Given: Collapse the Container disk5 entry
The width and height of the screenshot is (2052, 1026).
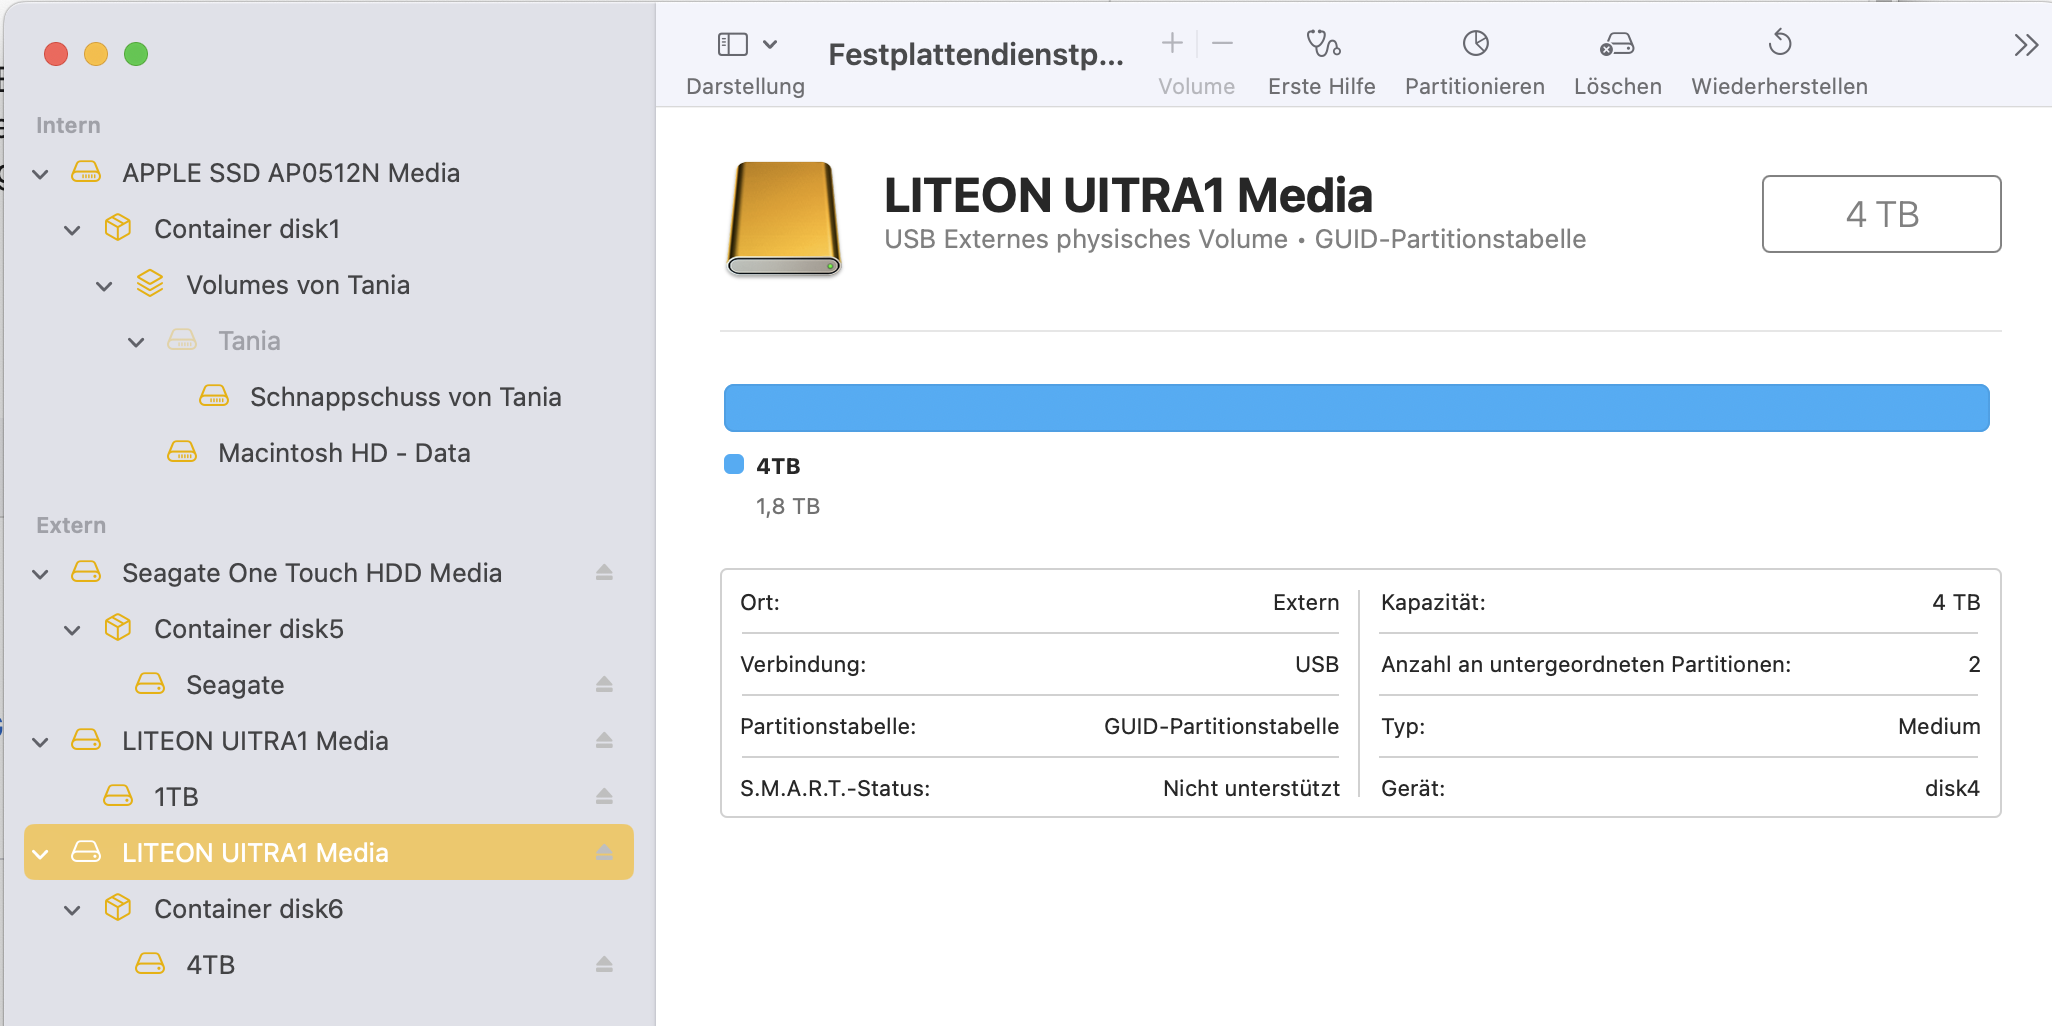Looking at the screenshot, I should tap(72, 630).
